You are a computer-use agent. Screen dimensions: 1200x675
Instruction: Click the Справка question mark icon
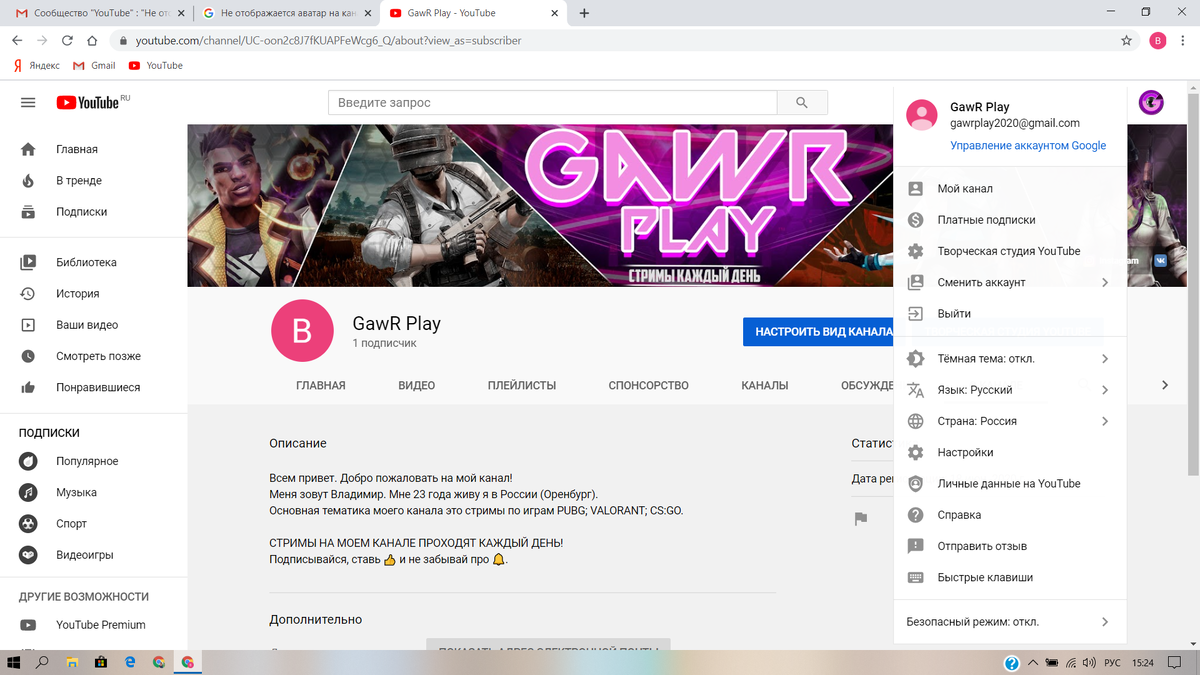tap(915, 515)
